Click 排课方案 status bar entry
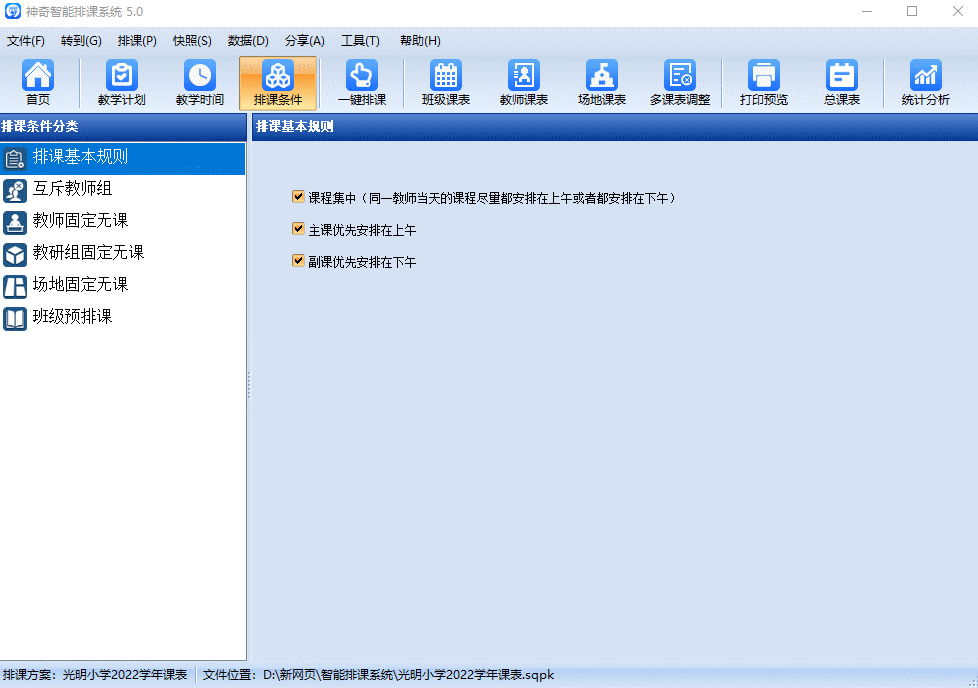 tap(95, 675)
